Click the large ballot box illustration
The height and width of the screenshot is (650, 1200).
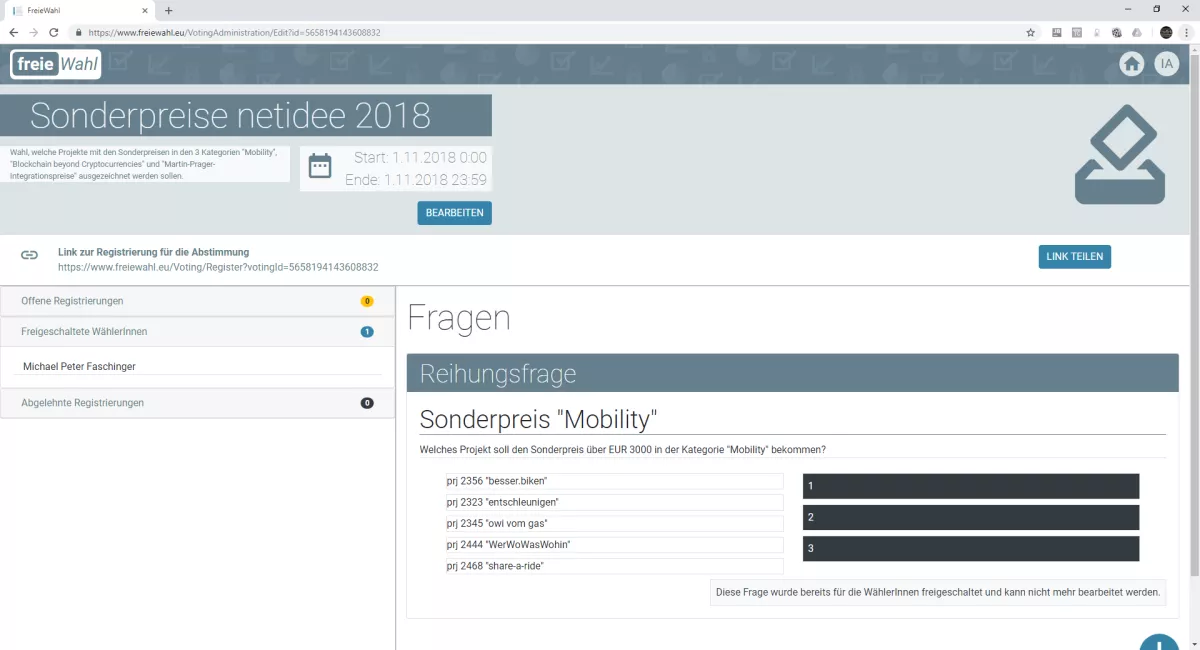[x=1119, y=153]
